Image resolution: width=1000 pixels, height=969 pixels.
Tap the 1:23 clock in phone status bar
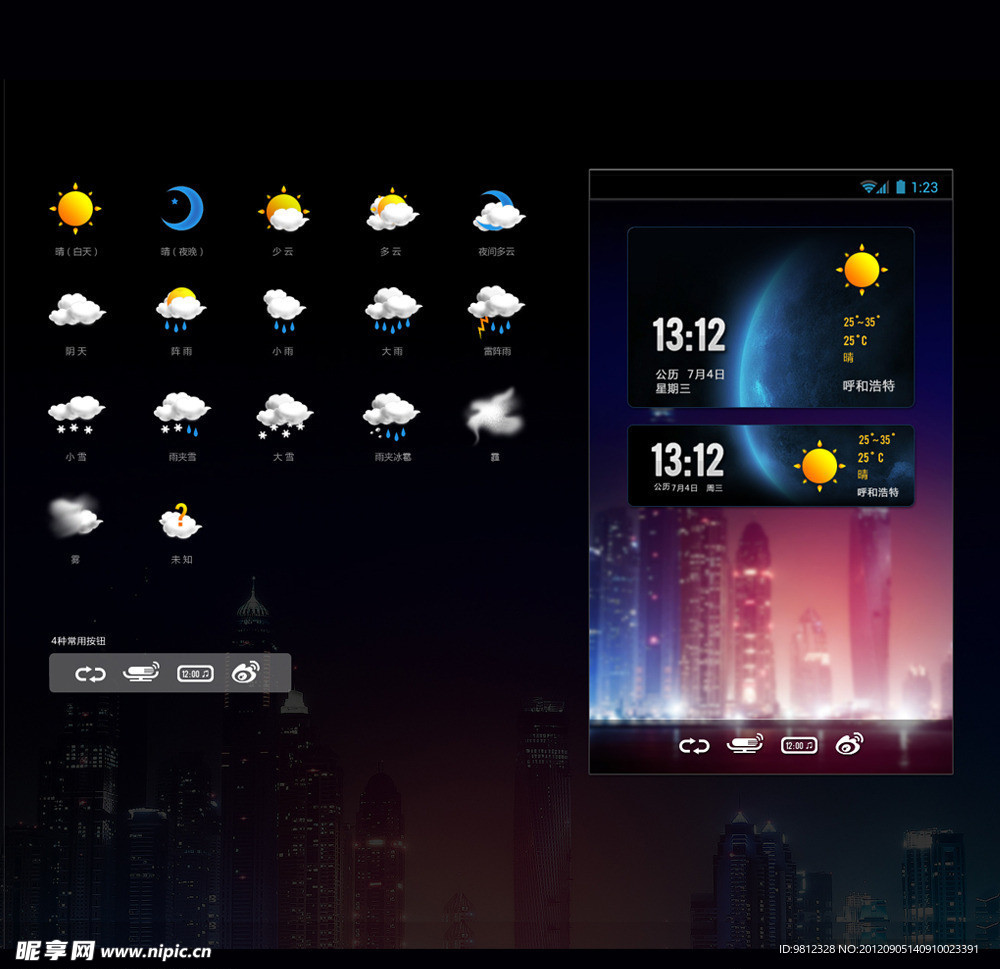(x=925, y=187)
